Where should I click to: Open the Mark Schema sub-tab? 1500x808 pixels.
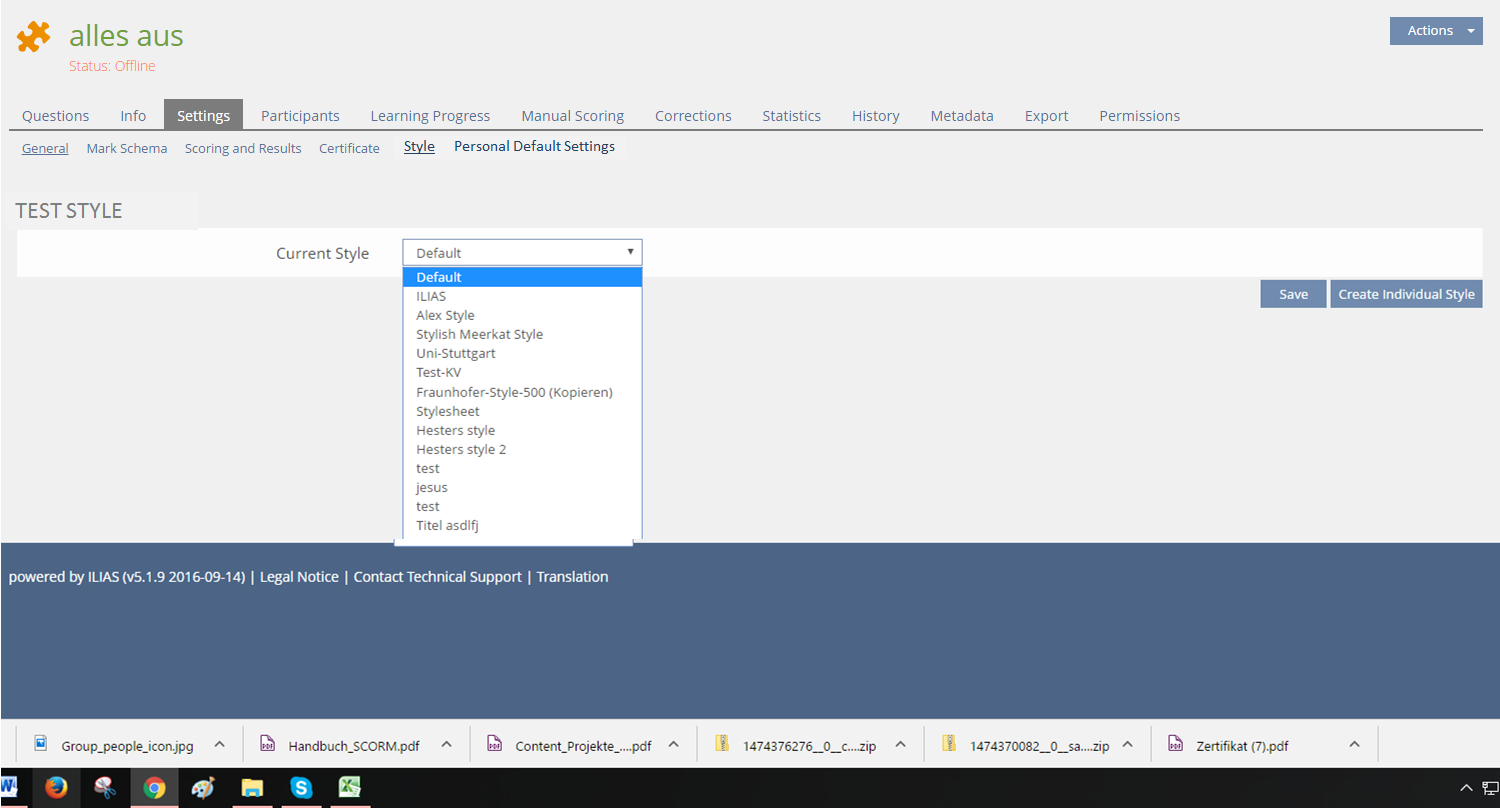(127, 148)
